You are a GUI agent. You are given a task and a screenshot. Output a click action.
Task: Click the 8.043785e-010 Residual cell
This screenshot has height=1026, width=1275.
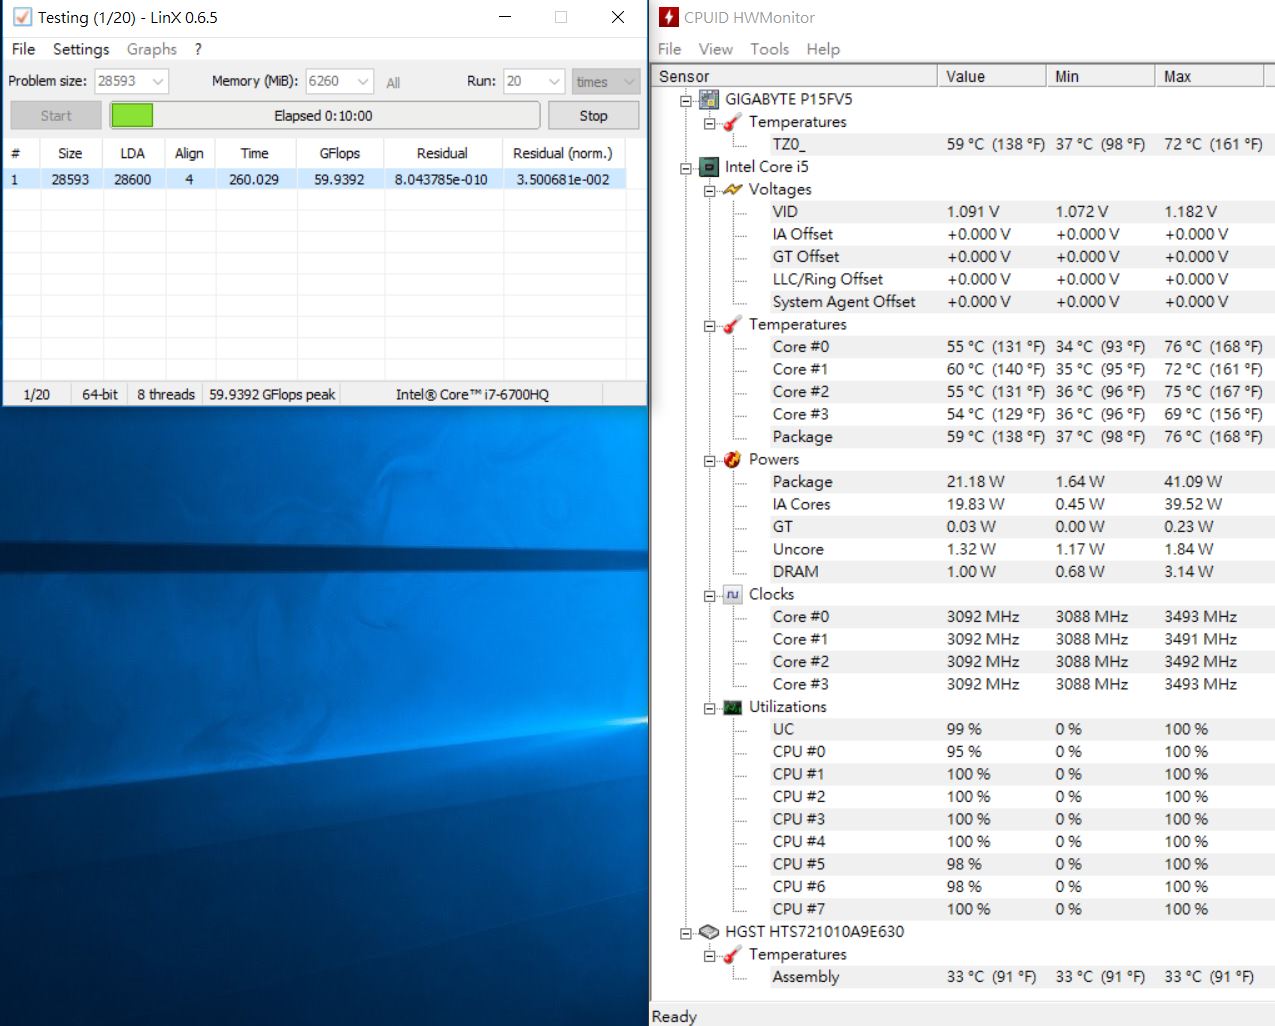[x=441, y=180]
